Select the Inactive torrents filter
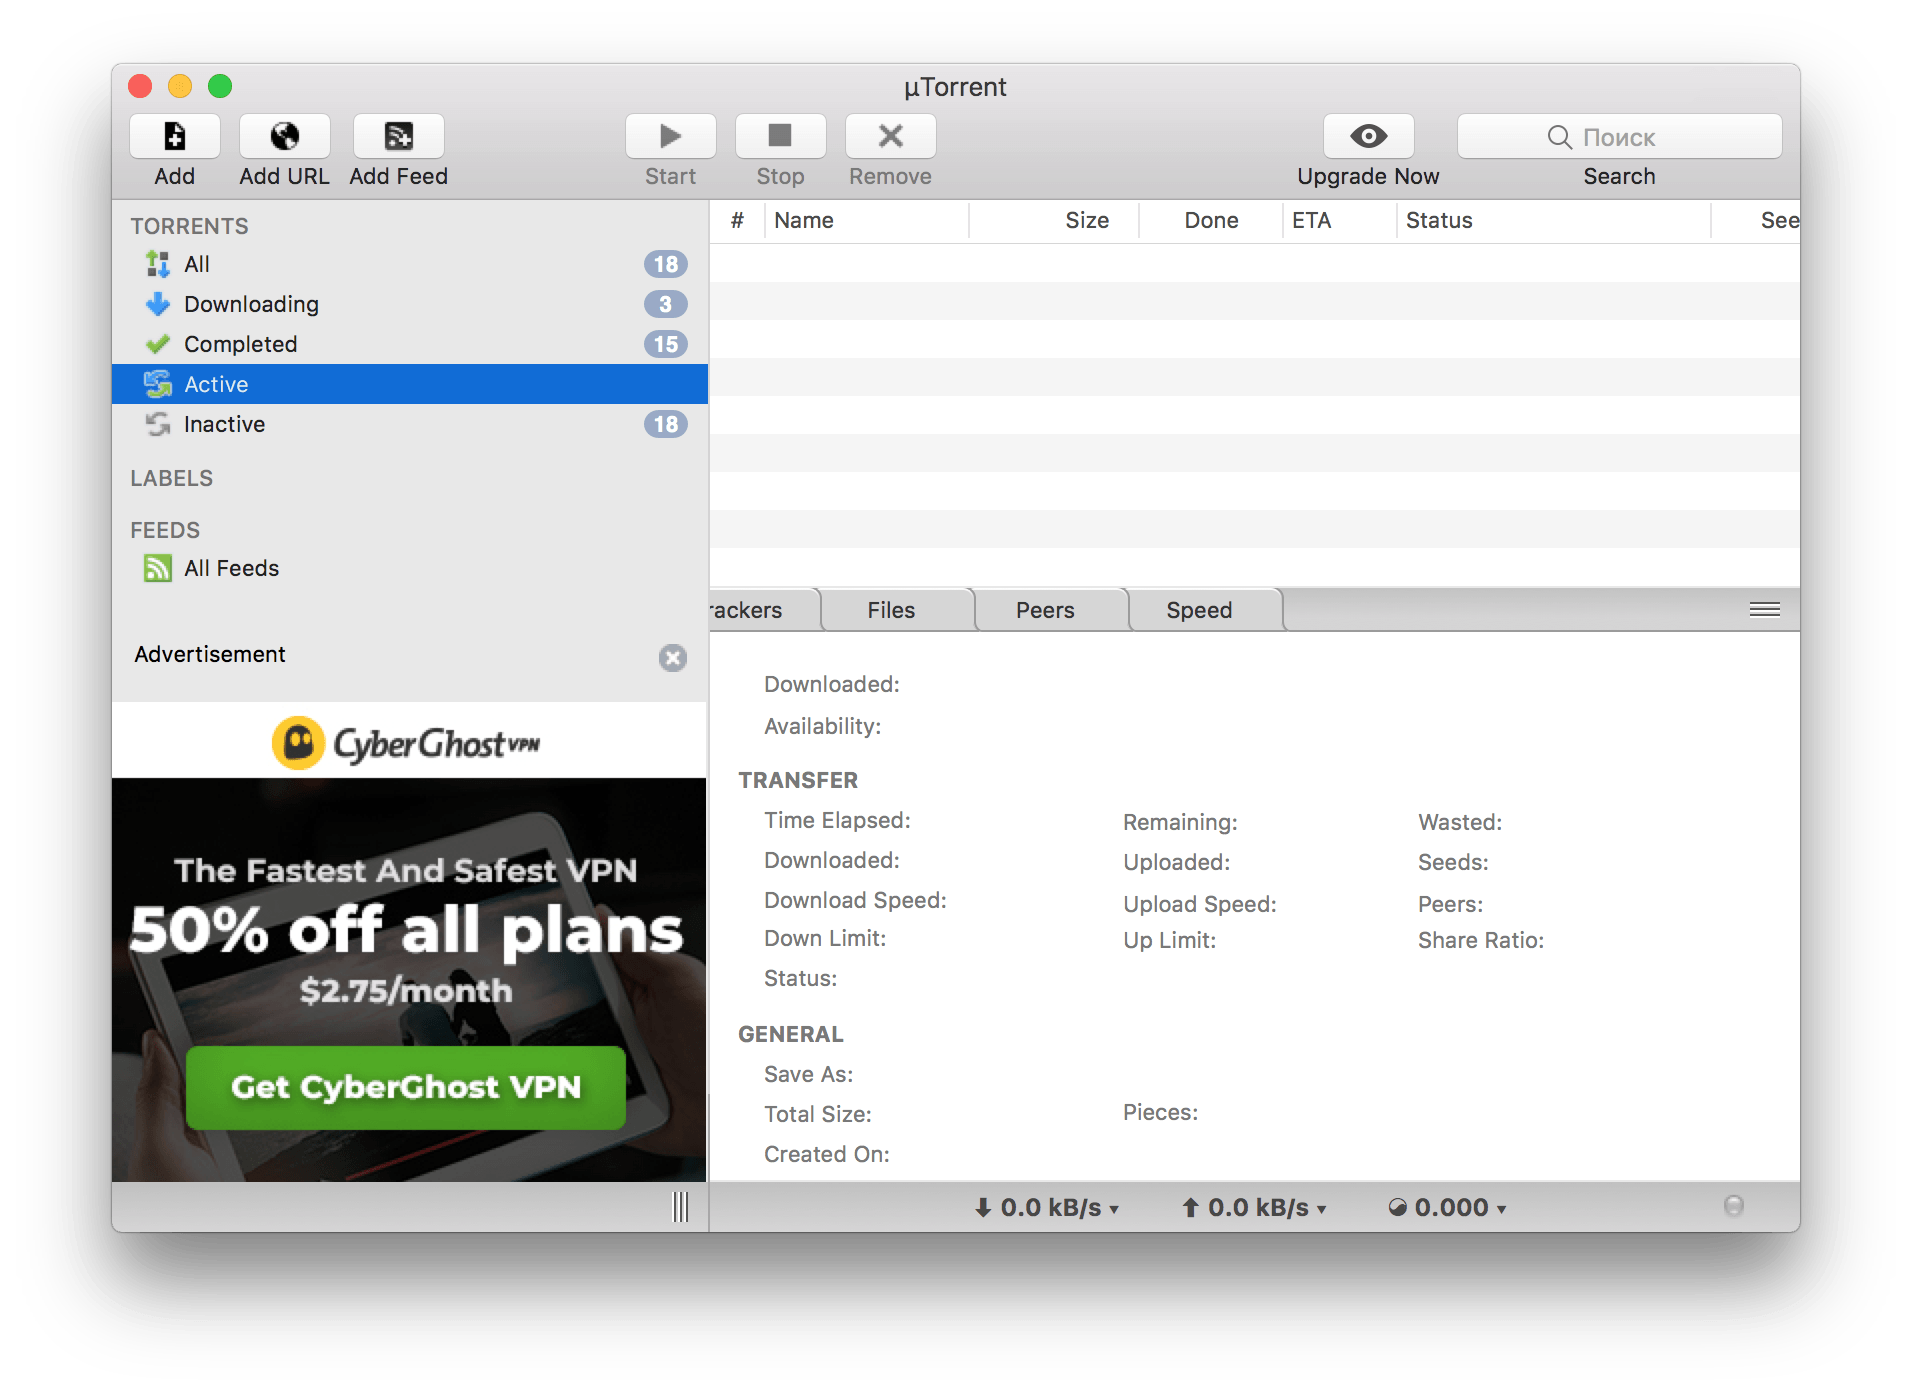 [x=410, y=424]
